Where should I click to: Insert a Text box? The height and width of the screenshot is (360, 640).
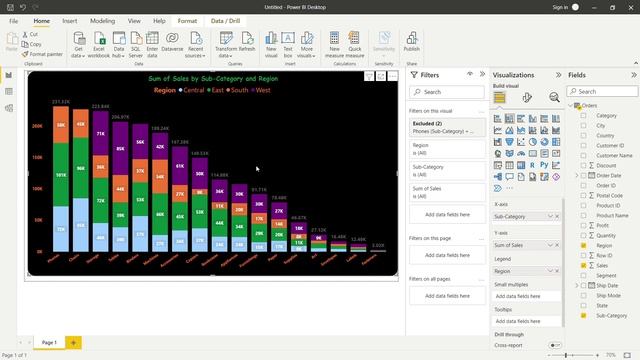[288, 45]
